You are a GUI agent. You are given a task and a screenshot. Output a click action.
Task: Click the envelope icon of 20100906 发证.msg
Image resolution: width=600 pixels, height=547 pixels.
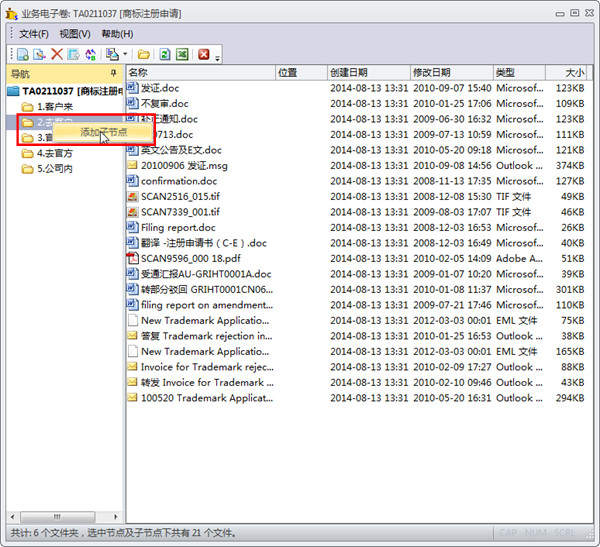(x=132, y=165)
